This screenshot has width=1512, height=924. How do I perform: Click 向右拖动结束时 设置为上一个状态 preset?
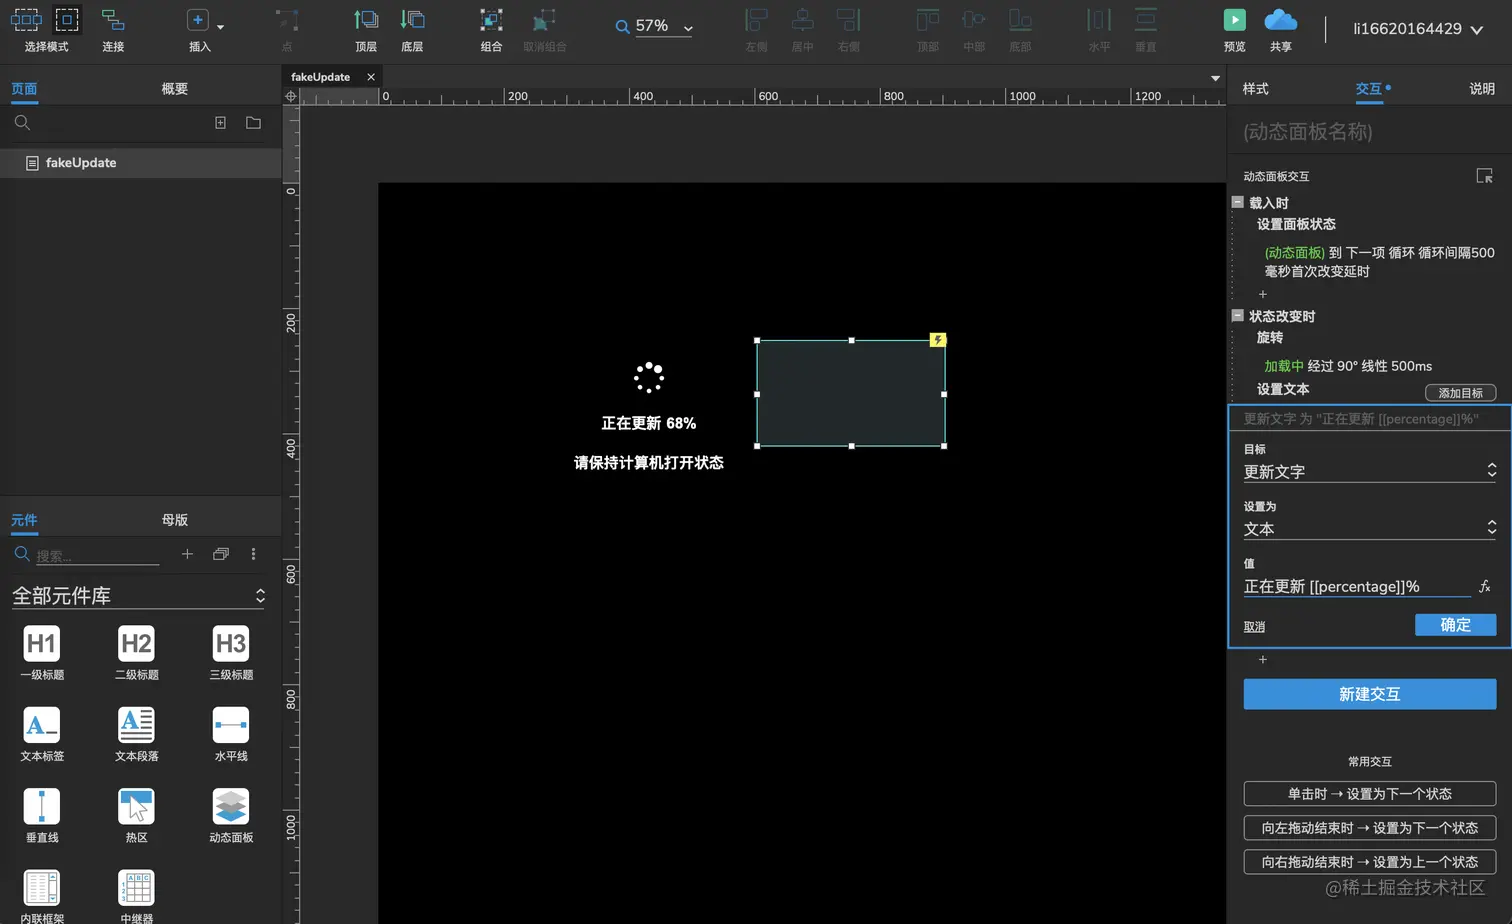1369,862
